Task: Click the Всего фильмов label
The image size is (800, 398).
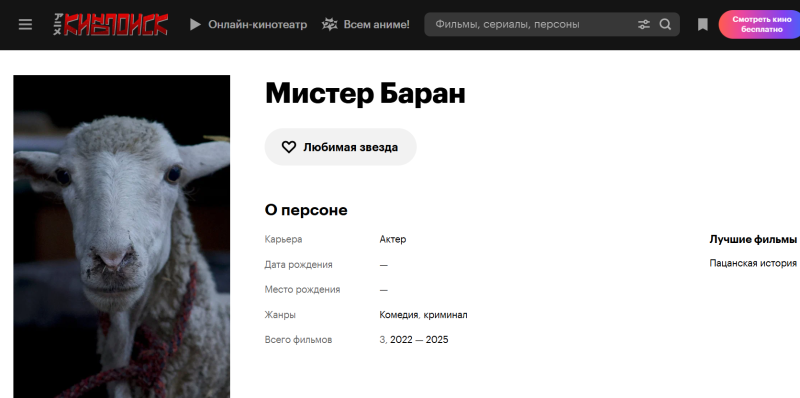Action: (x=298, y=340)
